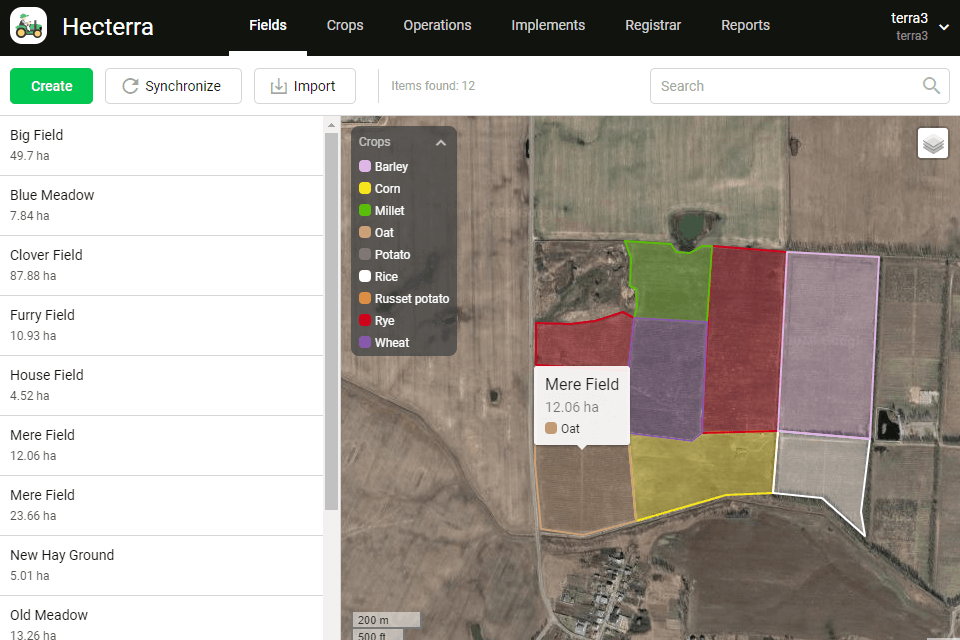Click the Corn yellow legend swatch
This screenshot has width=960, height=640.
click(365, 189)
